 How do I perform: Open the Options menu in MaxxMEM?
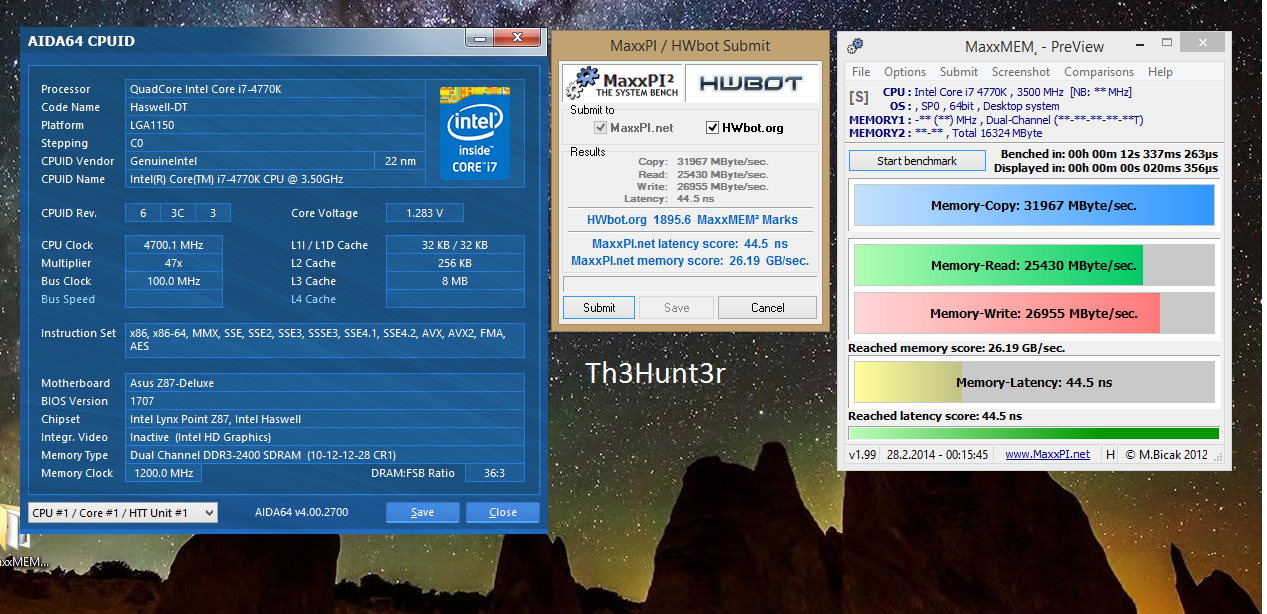pos(905,72)
